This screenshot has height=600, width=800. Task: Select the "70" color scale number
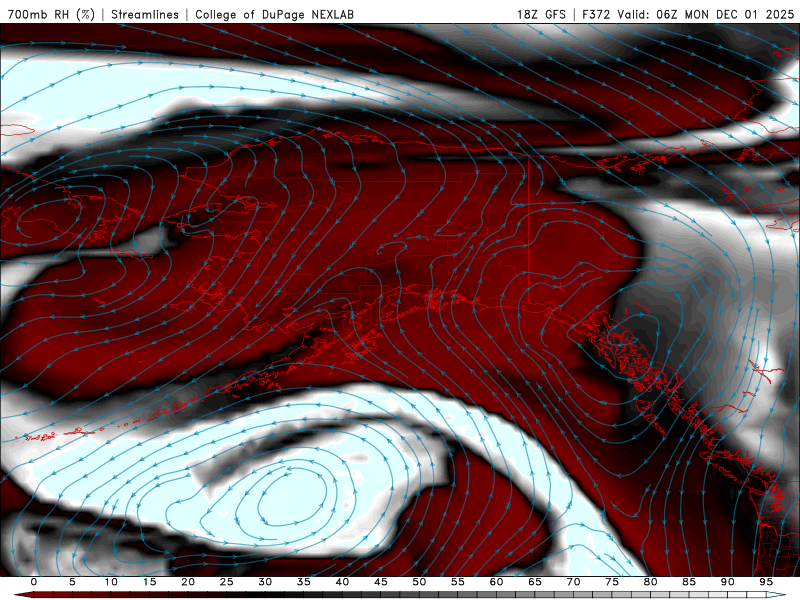coord(573,582)
